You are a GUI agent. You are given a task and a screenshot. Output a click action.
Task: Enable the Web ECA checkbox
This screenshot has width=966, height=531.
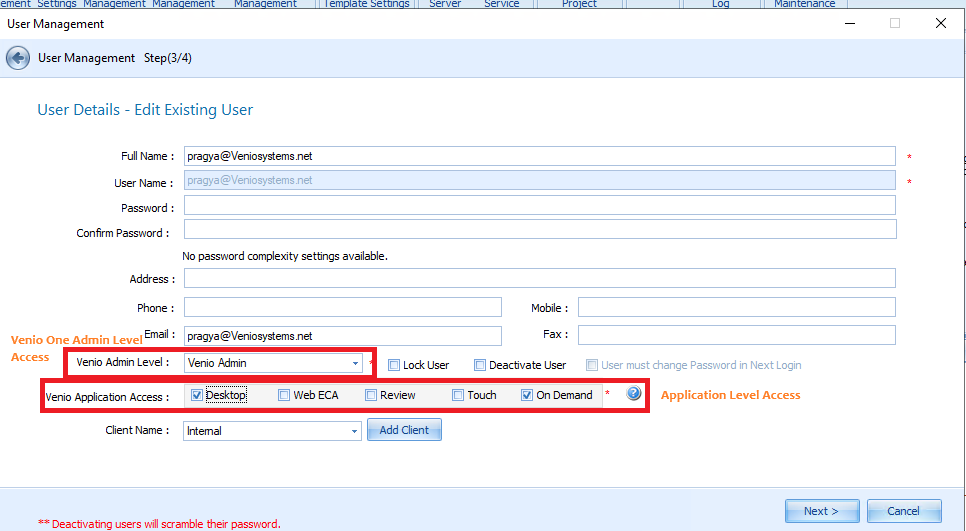click(x=283, y=395)
